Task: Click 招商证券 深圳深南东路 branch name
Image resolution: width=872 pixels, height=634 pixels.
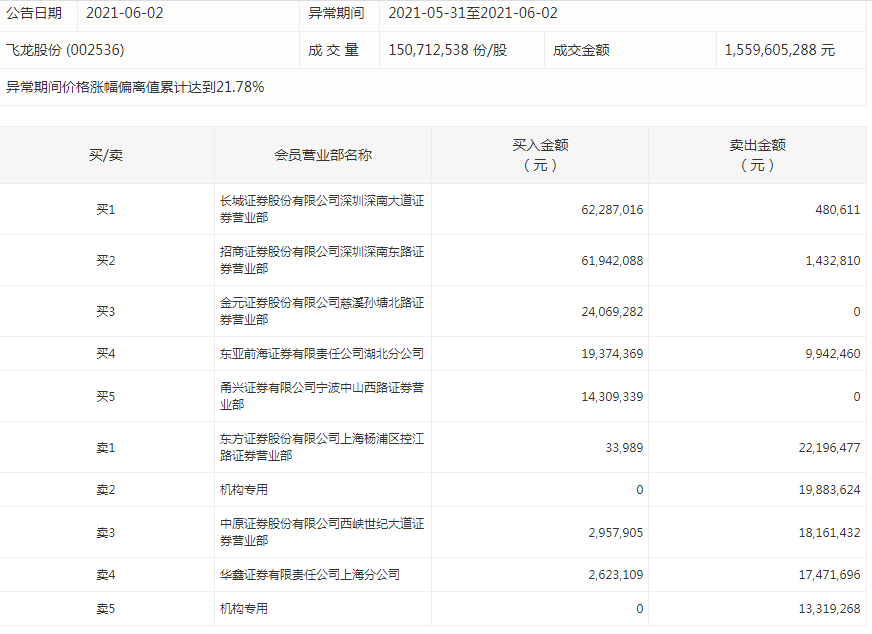Action: [322, 260]
